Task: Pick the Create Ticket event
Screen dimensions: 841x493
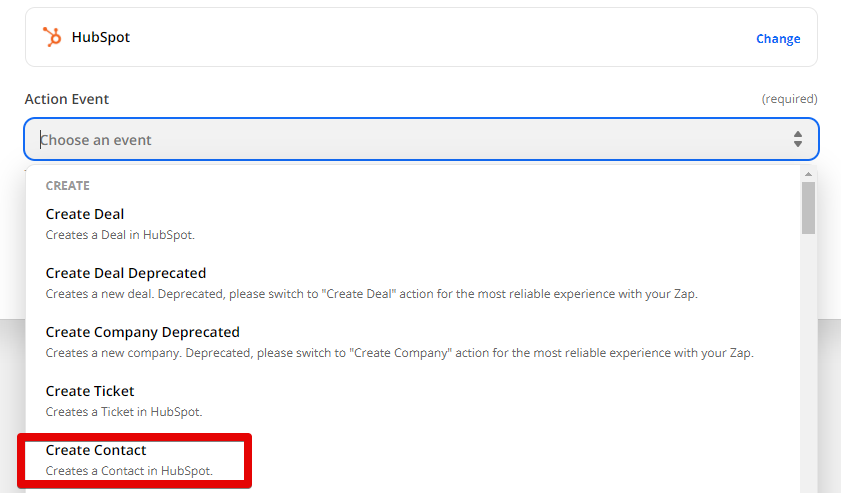Action: 412,401
